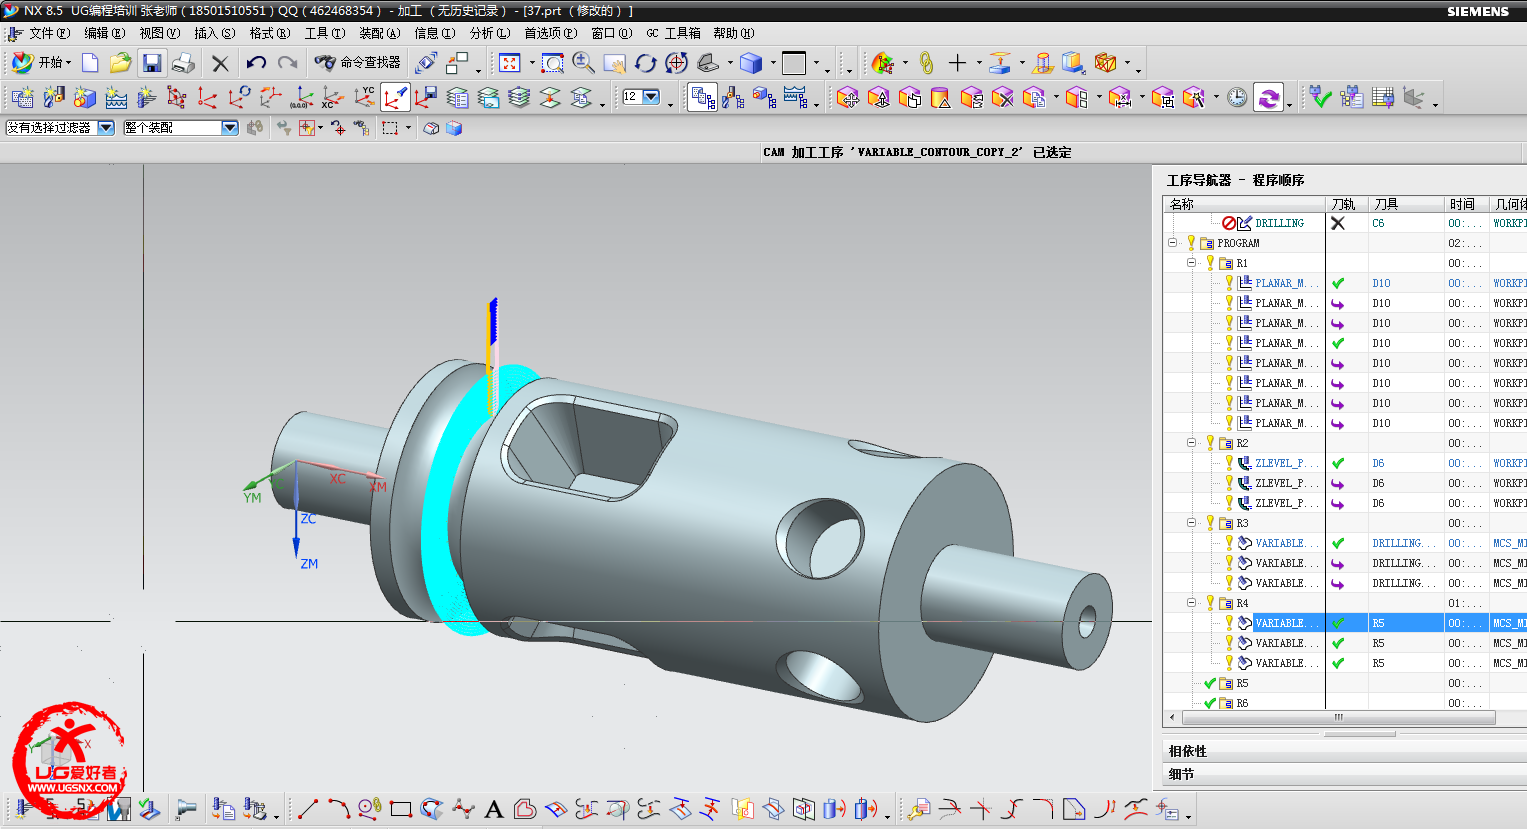Select the R5 program group
Image resolution: width=1527 pixels, height=829 pixels.
coord(1344,683)
